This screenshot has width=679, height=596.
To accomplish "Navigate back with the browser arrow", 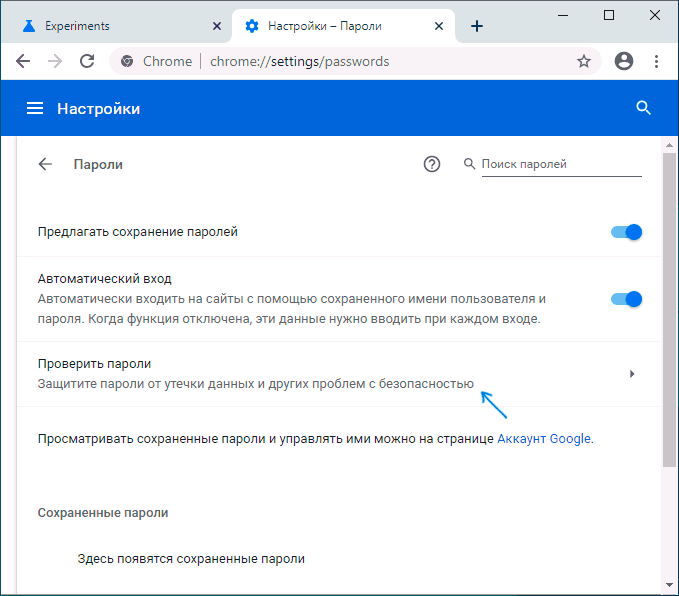I will 23,61.
